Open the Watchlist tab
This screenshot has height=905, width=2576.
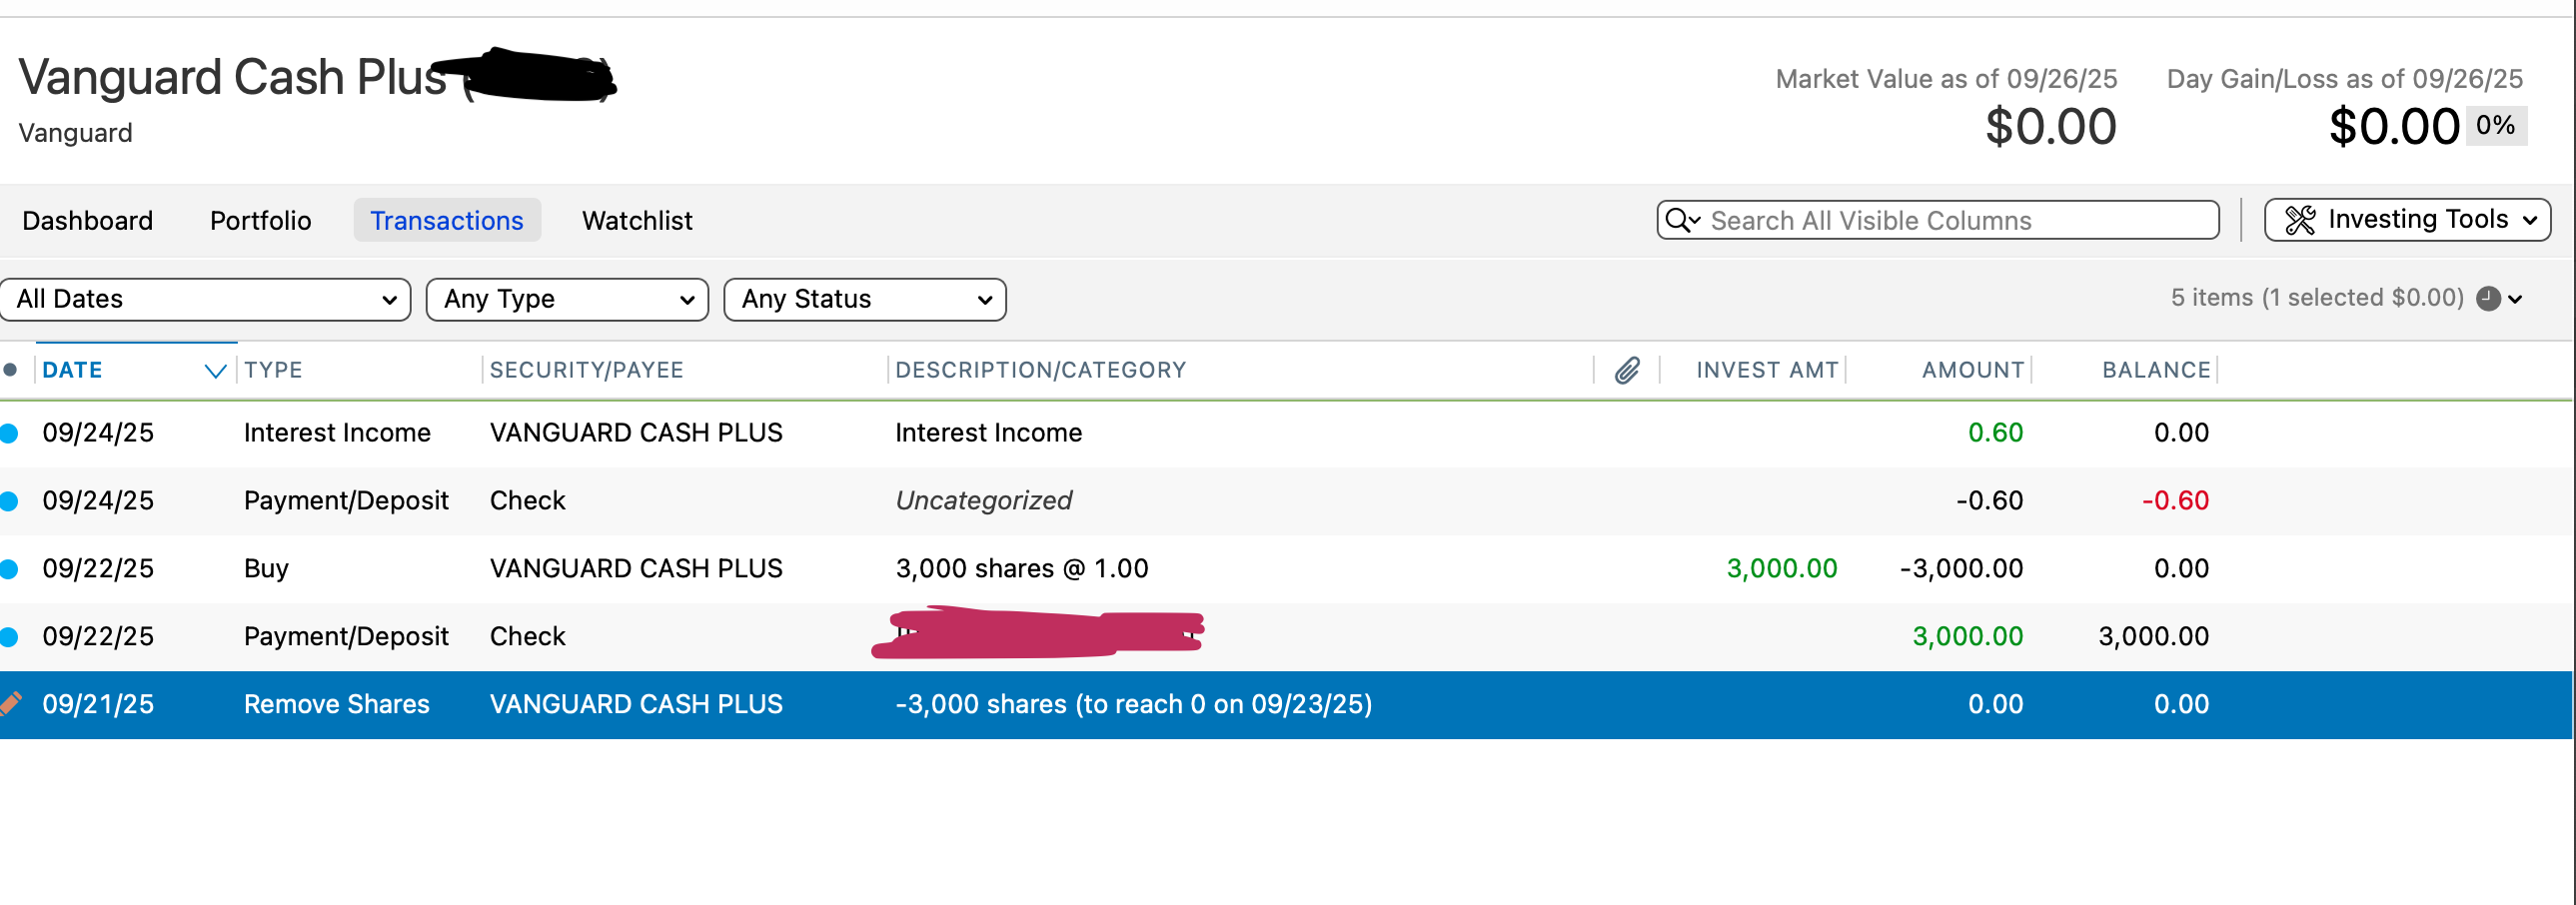point(637,220)
